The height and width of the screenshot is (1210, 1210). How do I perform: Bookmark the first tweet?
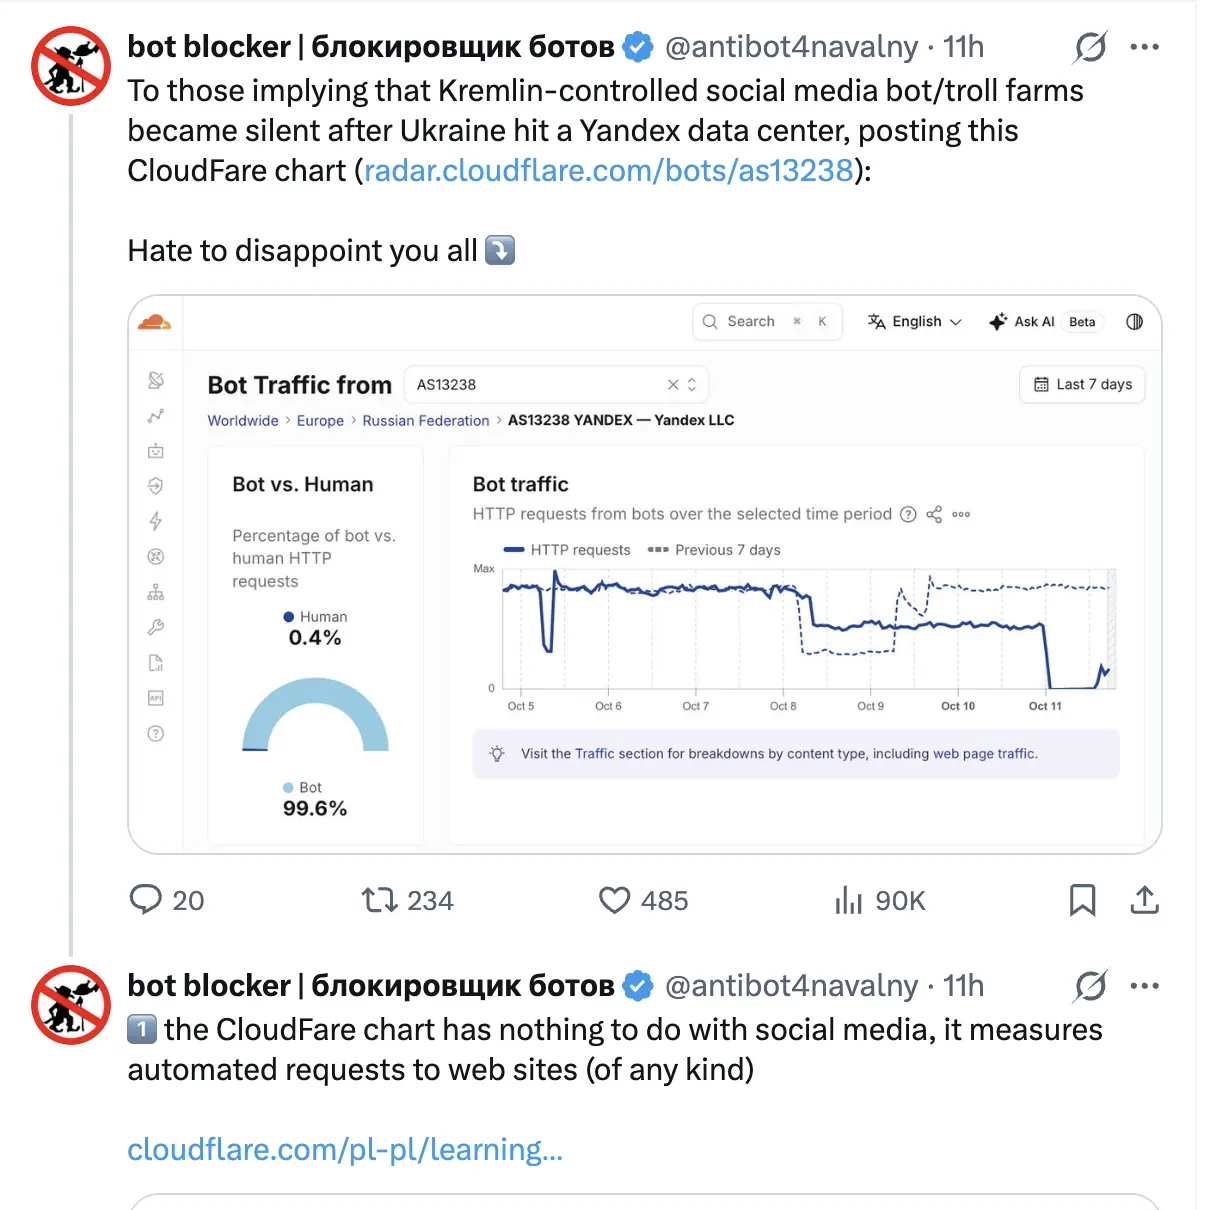(1082, 900)
